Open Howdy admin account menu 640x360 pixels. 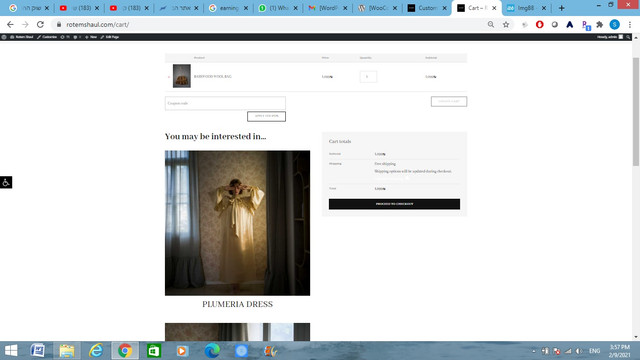(610, 37)
